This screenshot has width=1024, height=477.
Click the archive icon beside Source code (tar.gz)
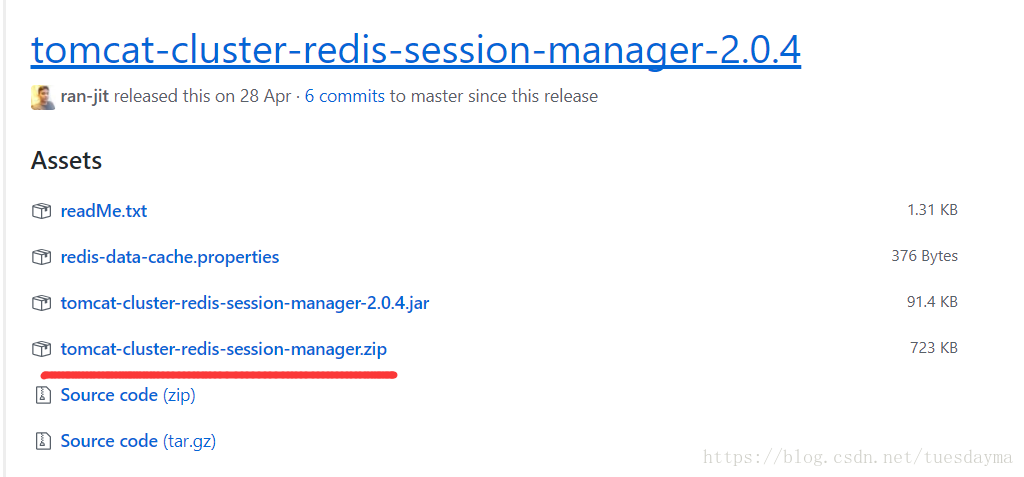(41, 441)
